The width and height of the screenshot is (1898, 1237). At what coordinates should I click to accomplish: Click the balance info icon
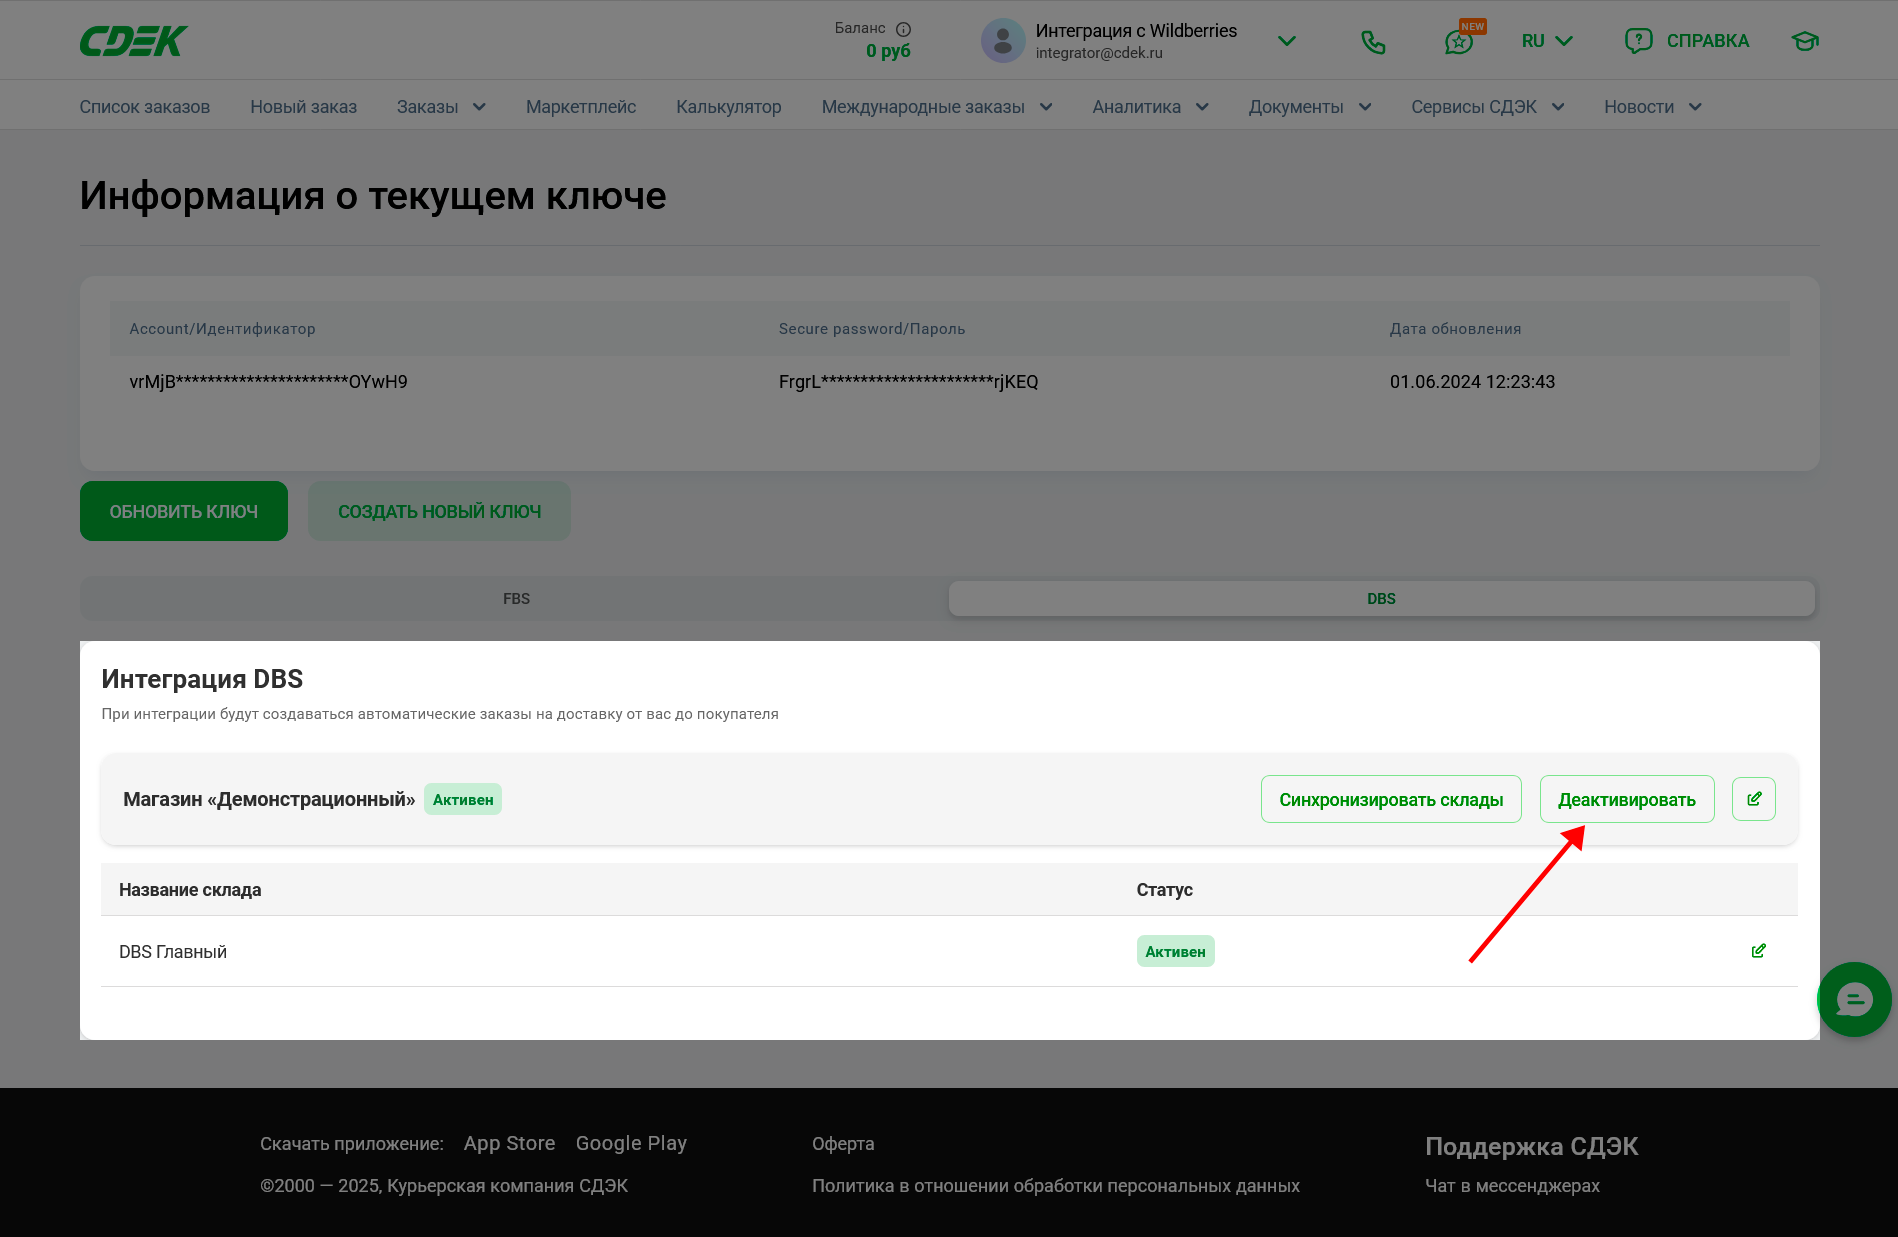[903, 29]
